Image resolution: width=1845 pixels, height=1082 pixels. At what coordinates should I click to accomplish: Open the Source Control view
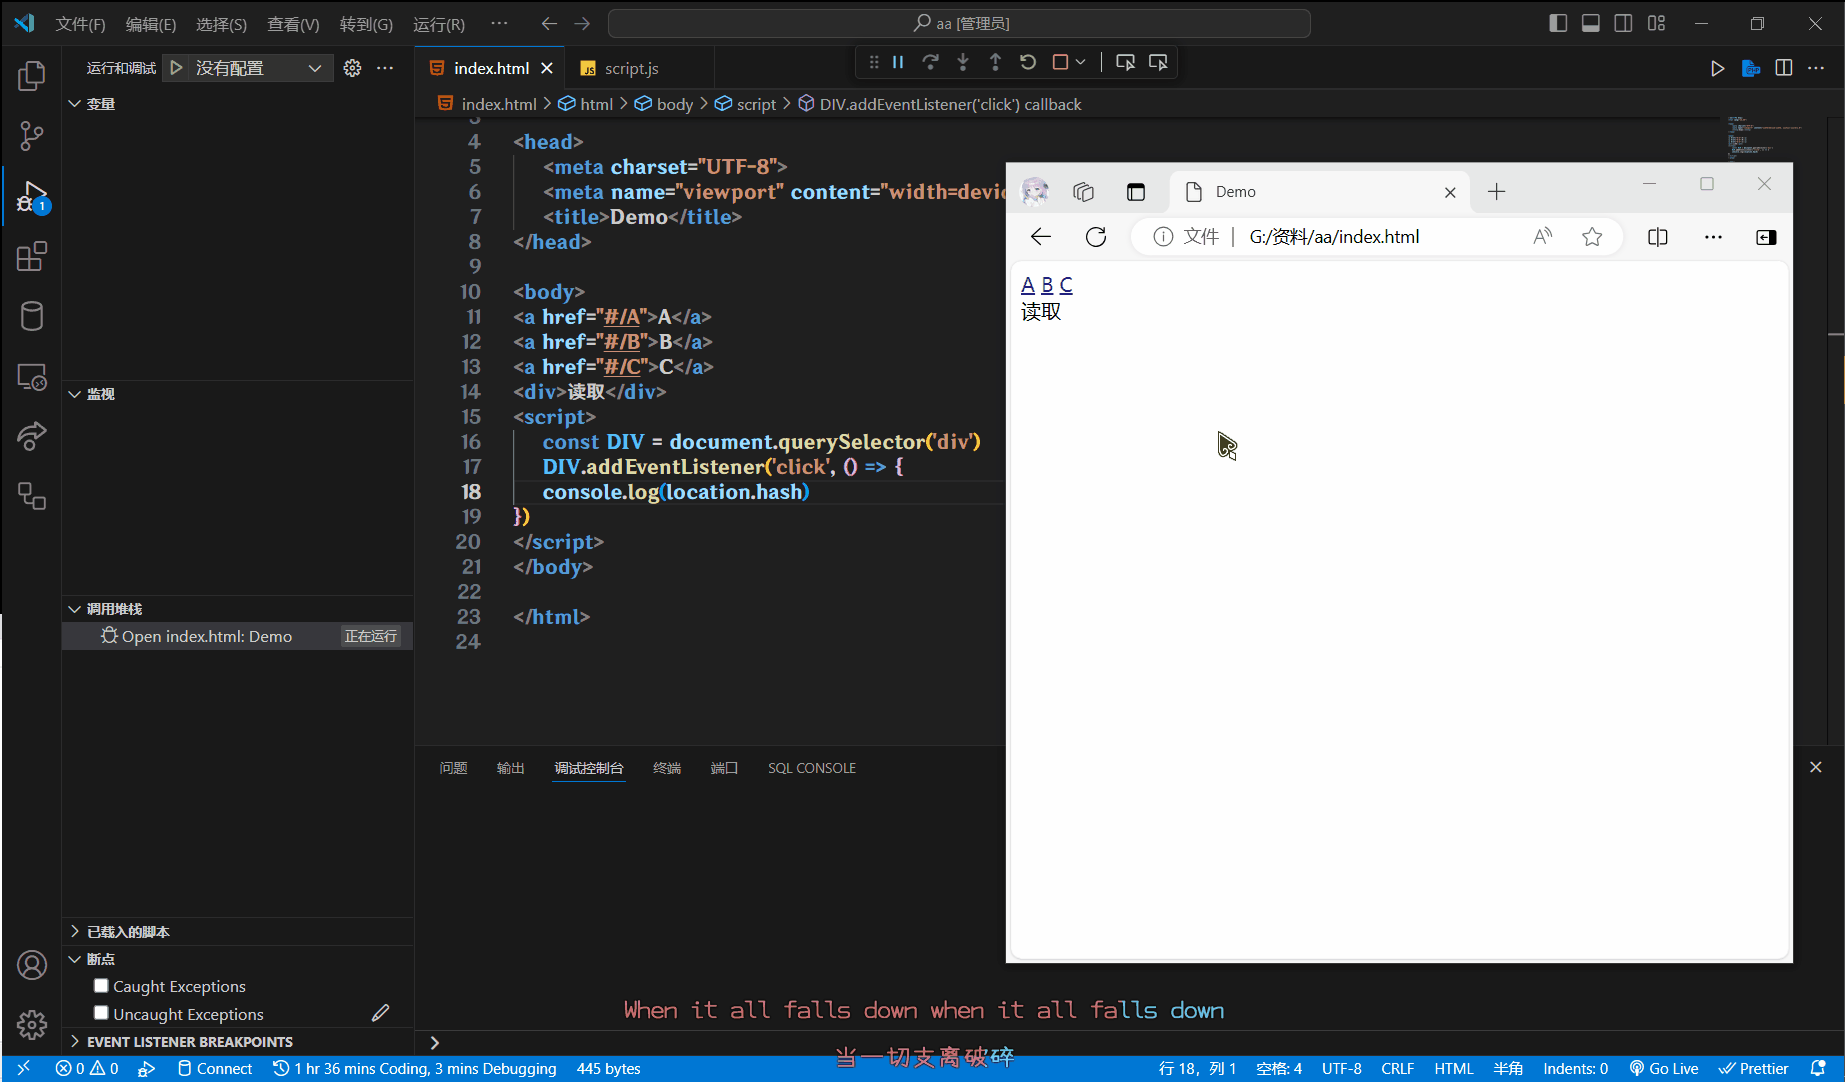pos(32,136)
